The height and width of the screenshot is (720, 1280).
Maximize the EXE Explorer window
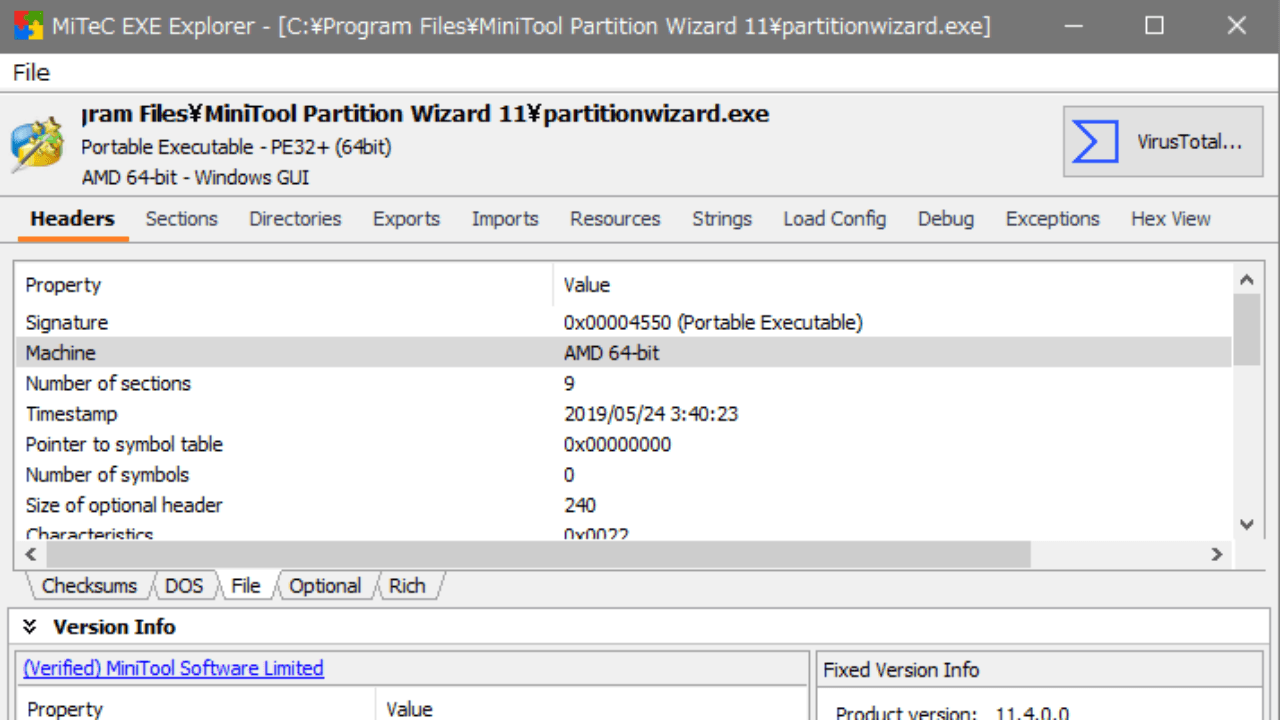(x=1154, y=26)
